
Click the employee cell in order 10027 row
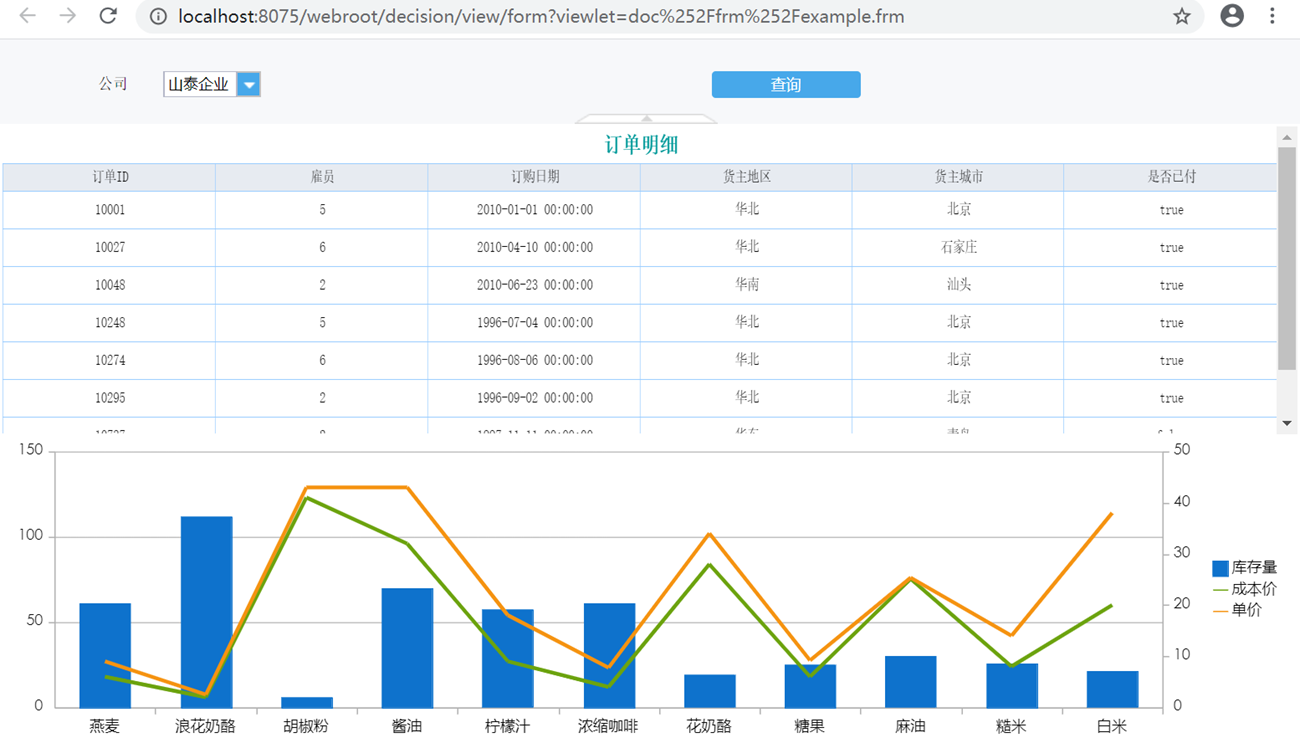[322, 248]
